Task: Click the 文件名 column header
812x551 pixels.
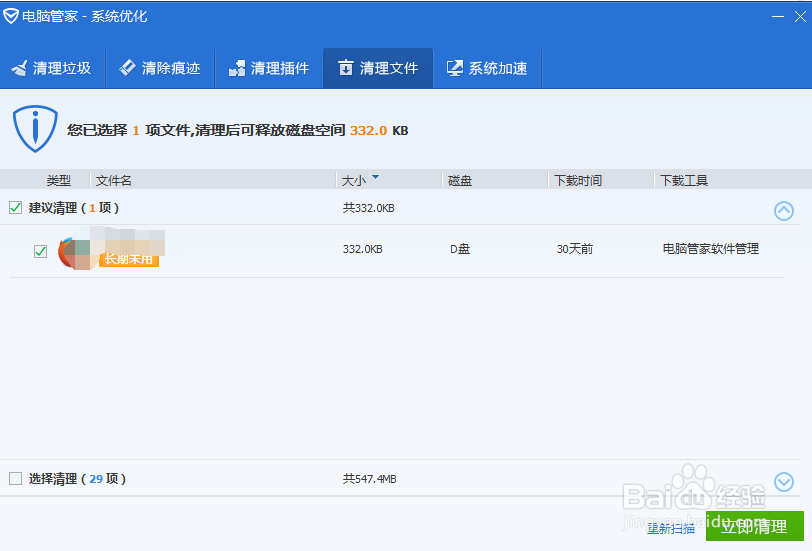Action: pyautogui.click(x=113, y=180)
